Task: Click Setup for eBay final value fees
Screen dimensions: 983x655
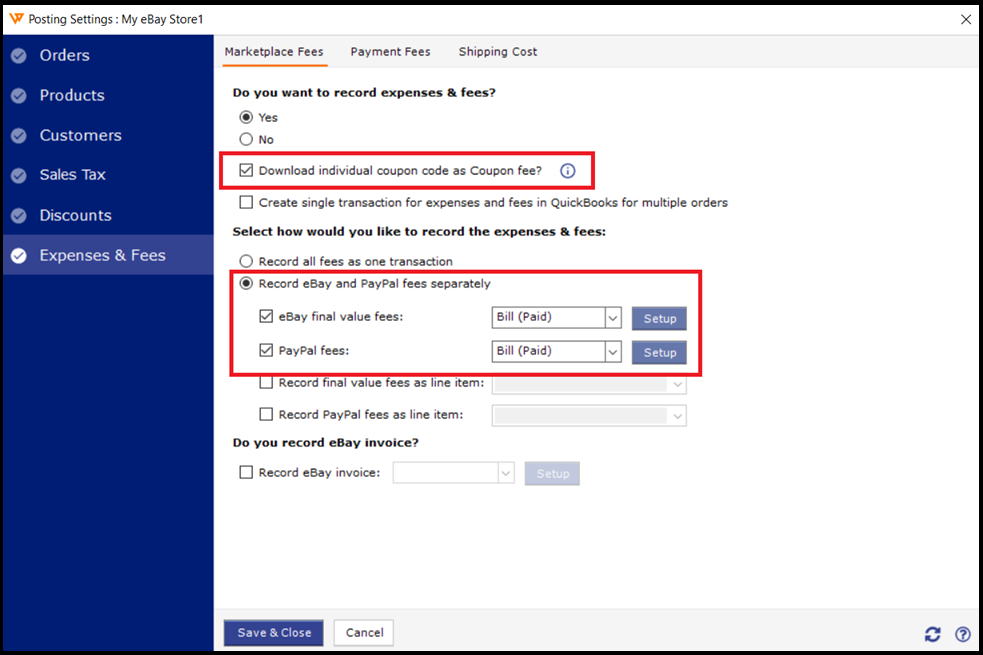Action: (660, 318)
